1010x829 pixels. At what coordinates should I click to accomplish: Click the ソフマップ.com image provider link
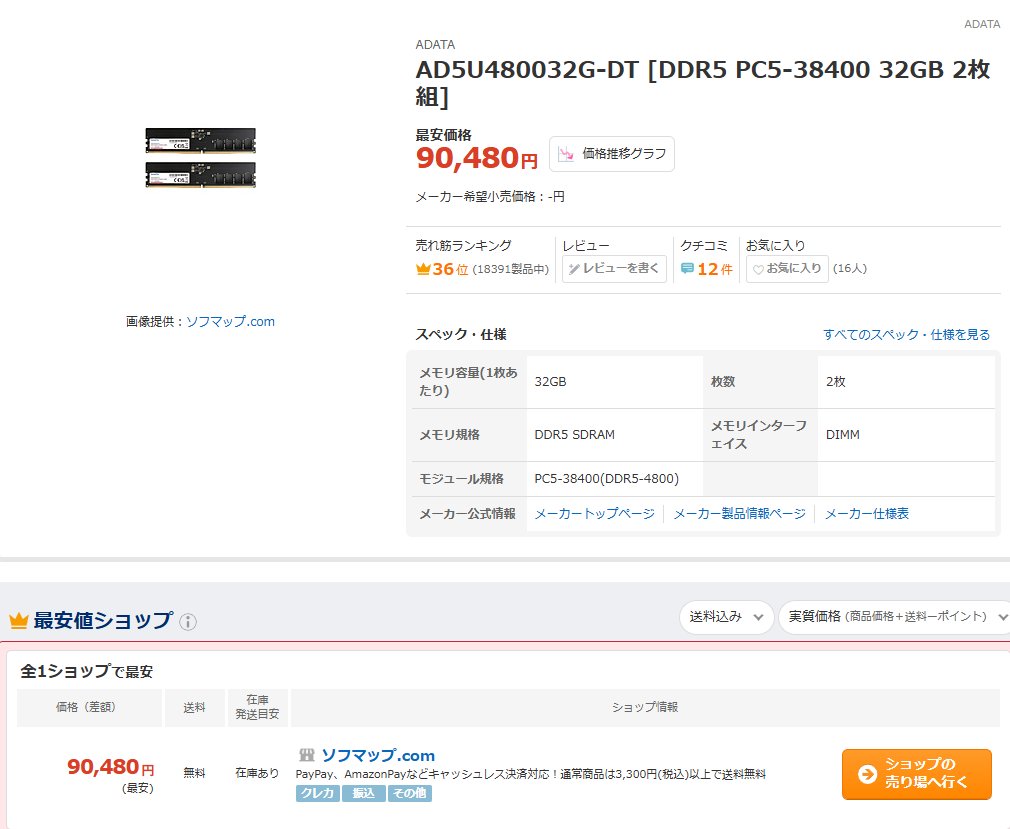coord(231,321)
